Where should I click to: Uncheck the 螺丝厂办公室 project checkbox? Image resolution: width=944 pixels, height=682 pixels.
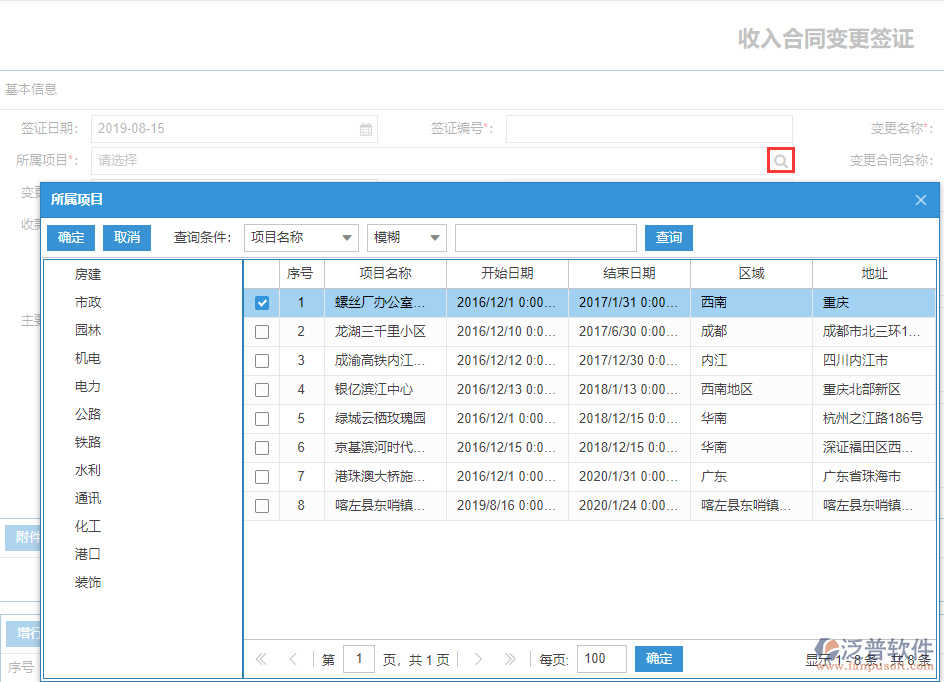(x=261, y=302)
